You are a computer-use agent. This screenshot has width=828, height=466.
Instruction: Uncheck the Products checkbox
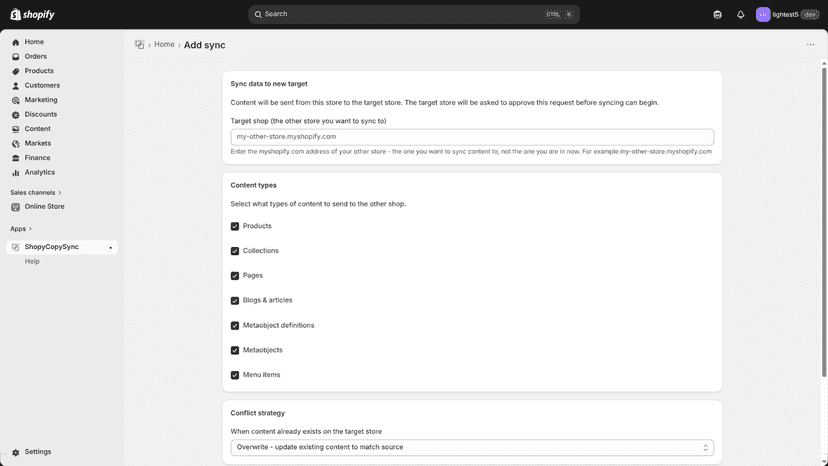pyautogui.click(x=235, y=226)
